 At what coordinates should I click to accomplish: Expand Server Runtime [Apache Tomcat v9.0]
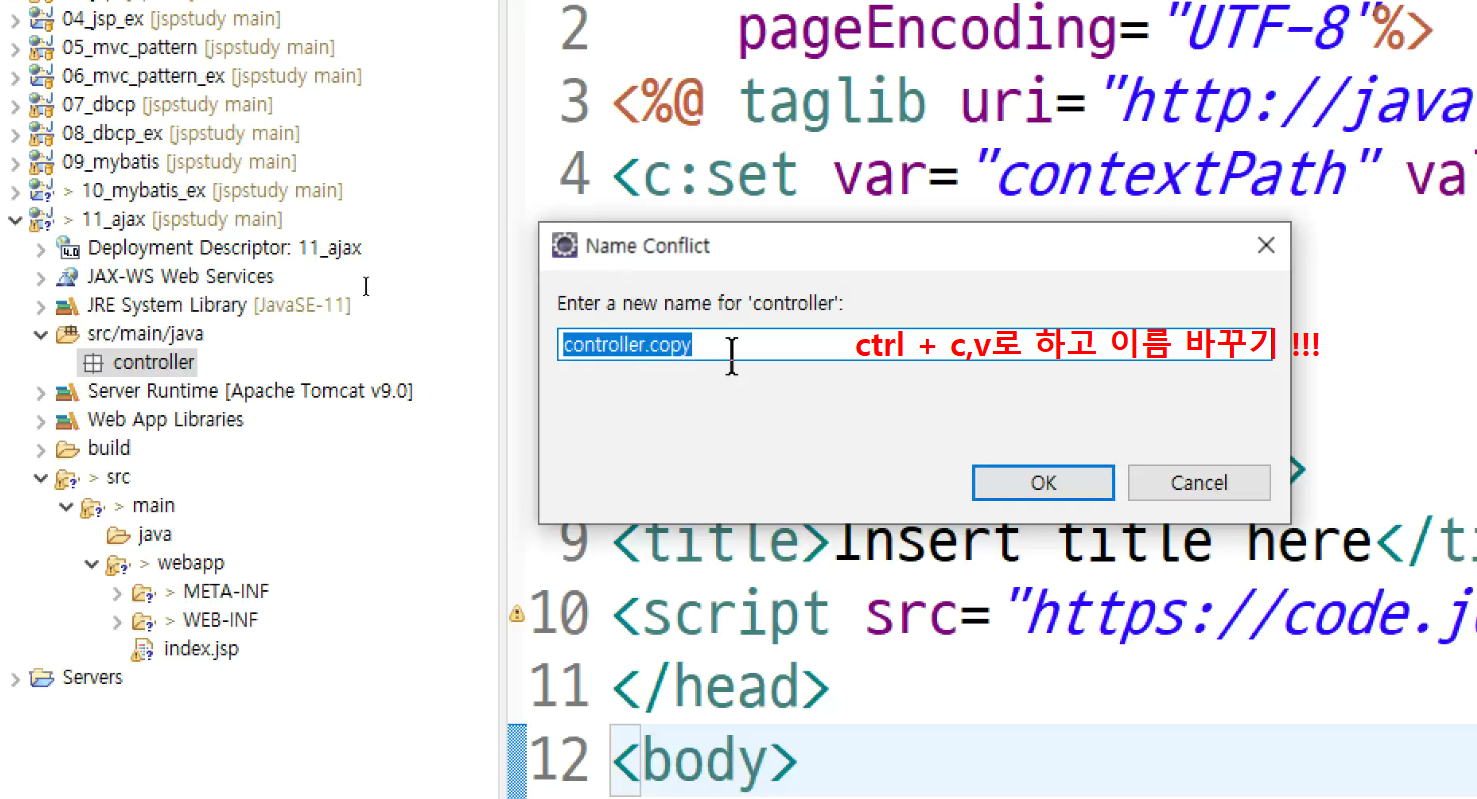point(41,391)
